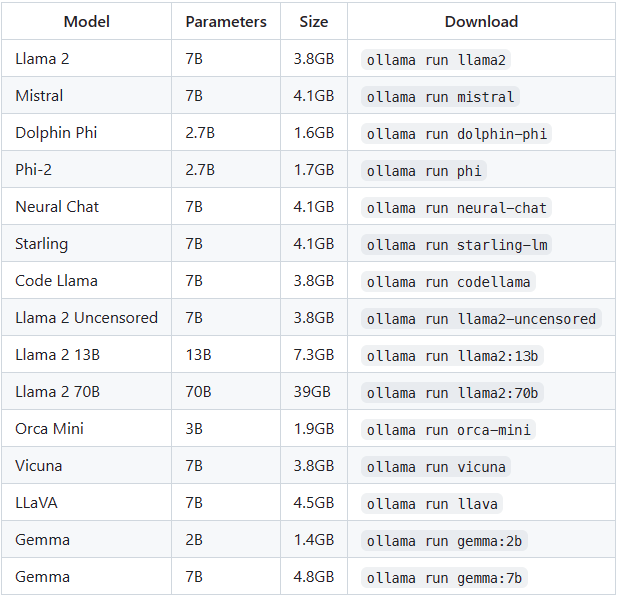This screenshot has height=597, width=617.
Task: Select the 'ollama run llava' code snippet
Action: click(x=432, y=504)
